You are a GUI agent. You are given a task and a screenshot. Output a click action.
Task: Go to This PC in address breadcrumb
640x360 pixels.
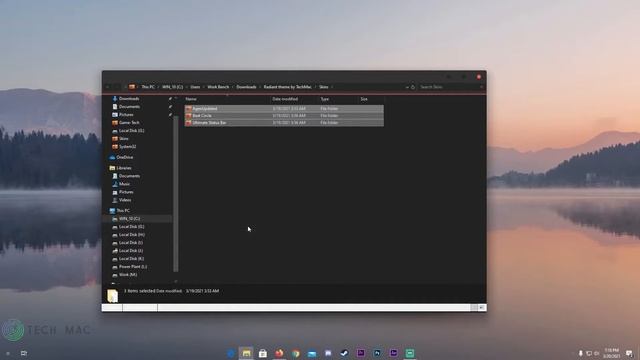point(148,87)
